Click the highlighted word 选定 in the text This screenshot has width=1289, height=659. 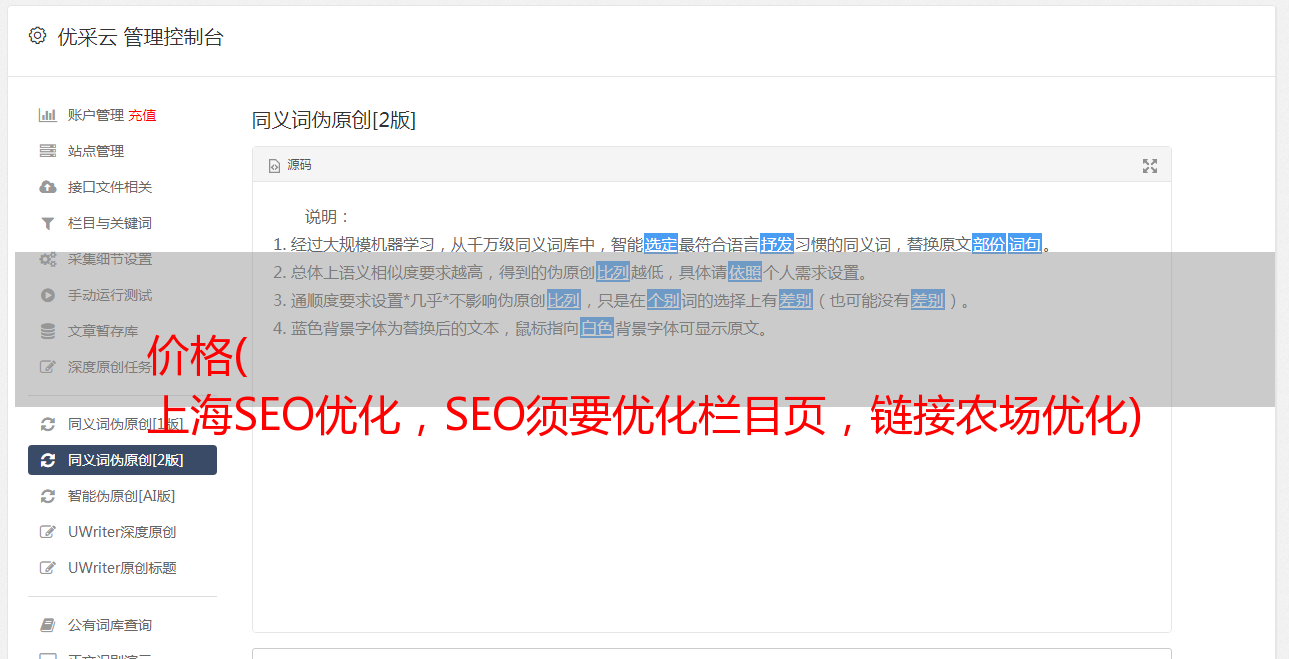coord(661,244)
